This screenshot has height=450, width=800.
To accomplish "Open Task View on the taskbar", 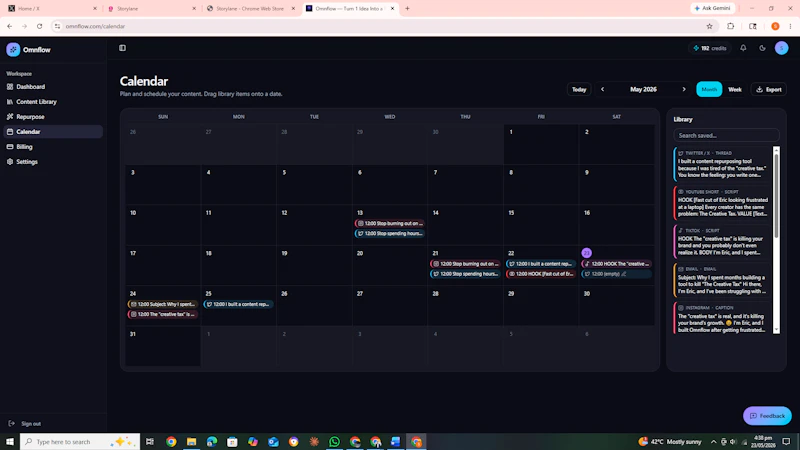I will click(150, 441).
